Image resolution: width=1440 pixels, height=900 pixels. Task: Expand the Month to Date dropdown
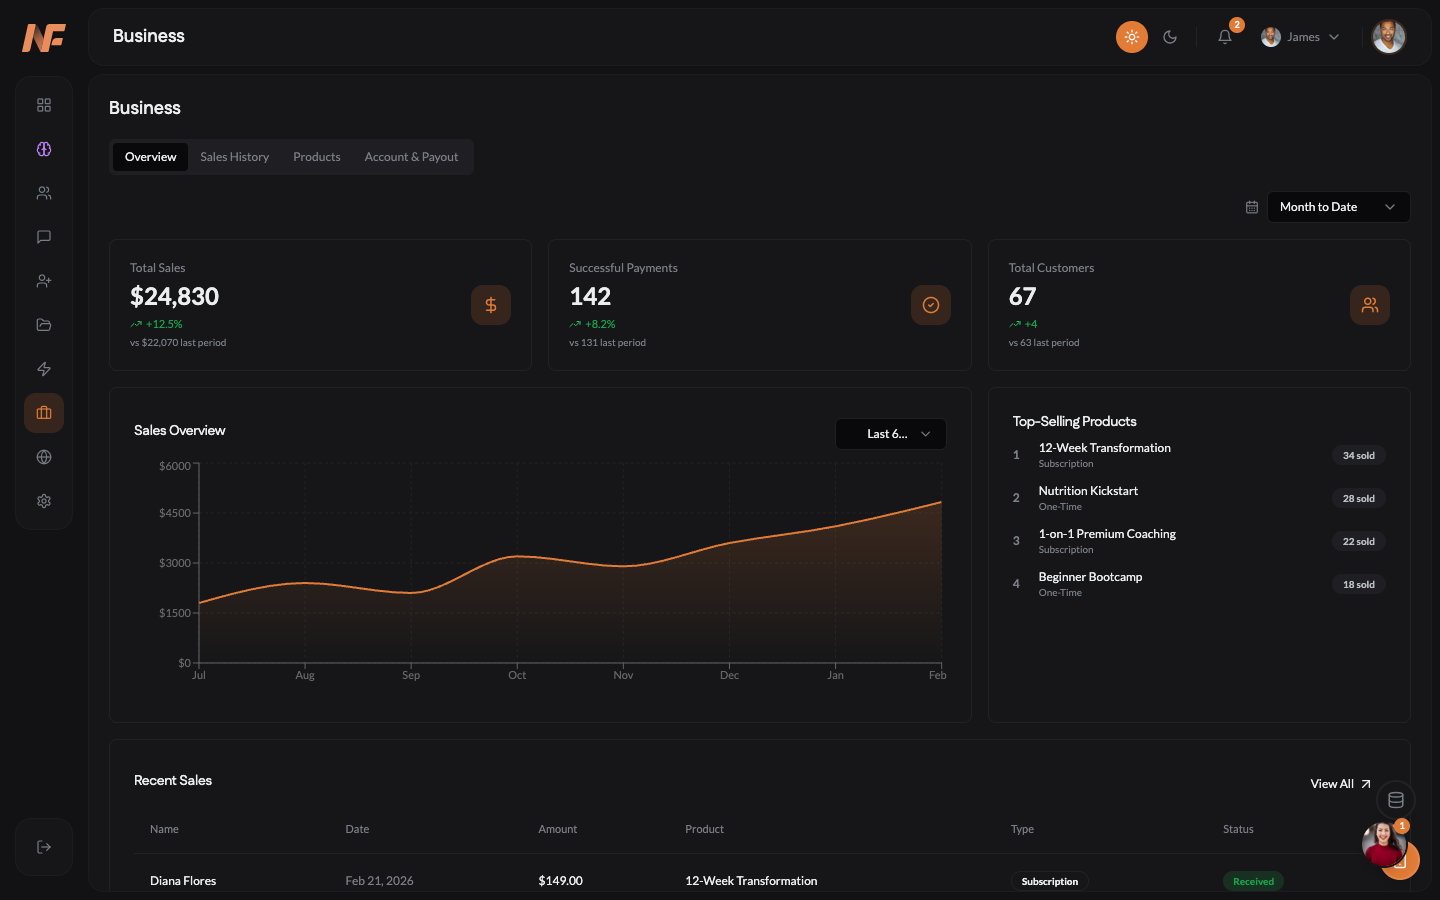pos(1338,207)
